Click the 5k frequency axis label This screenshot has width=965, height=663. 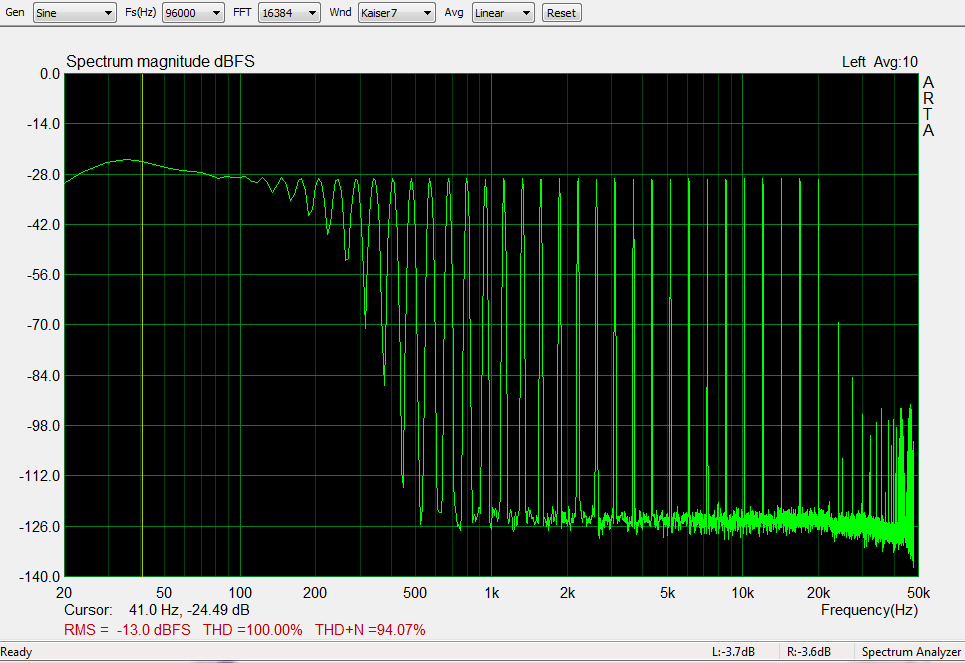pyautogui.click(x=667, y=593)
